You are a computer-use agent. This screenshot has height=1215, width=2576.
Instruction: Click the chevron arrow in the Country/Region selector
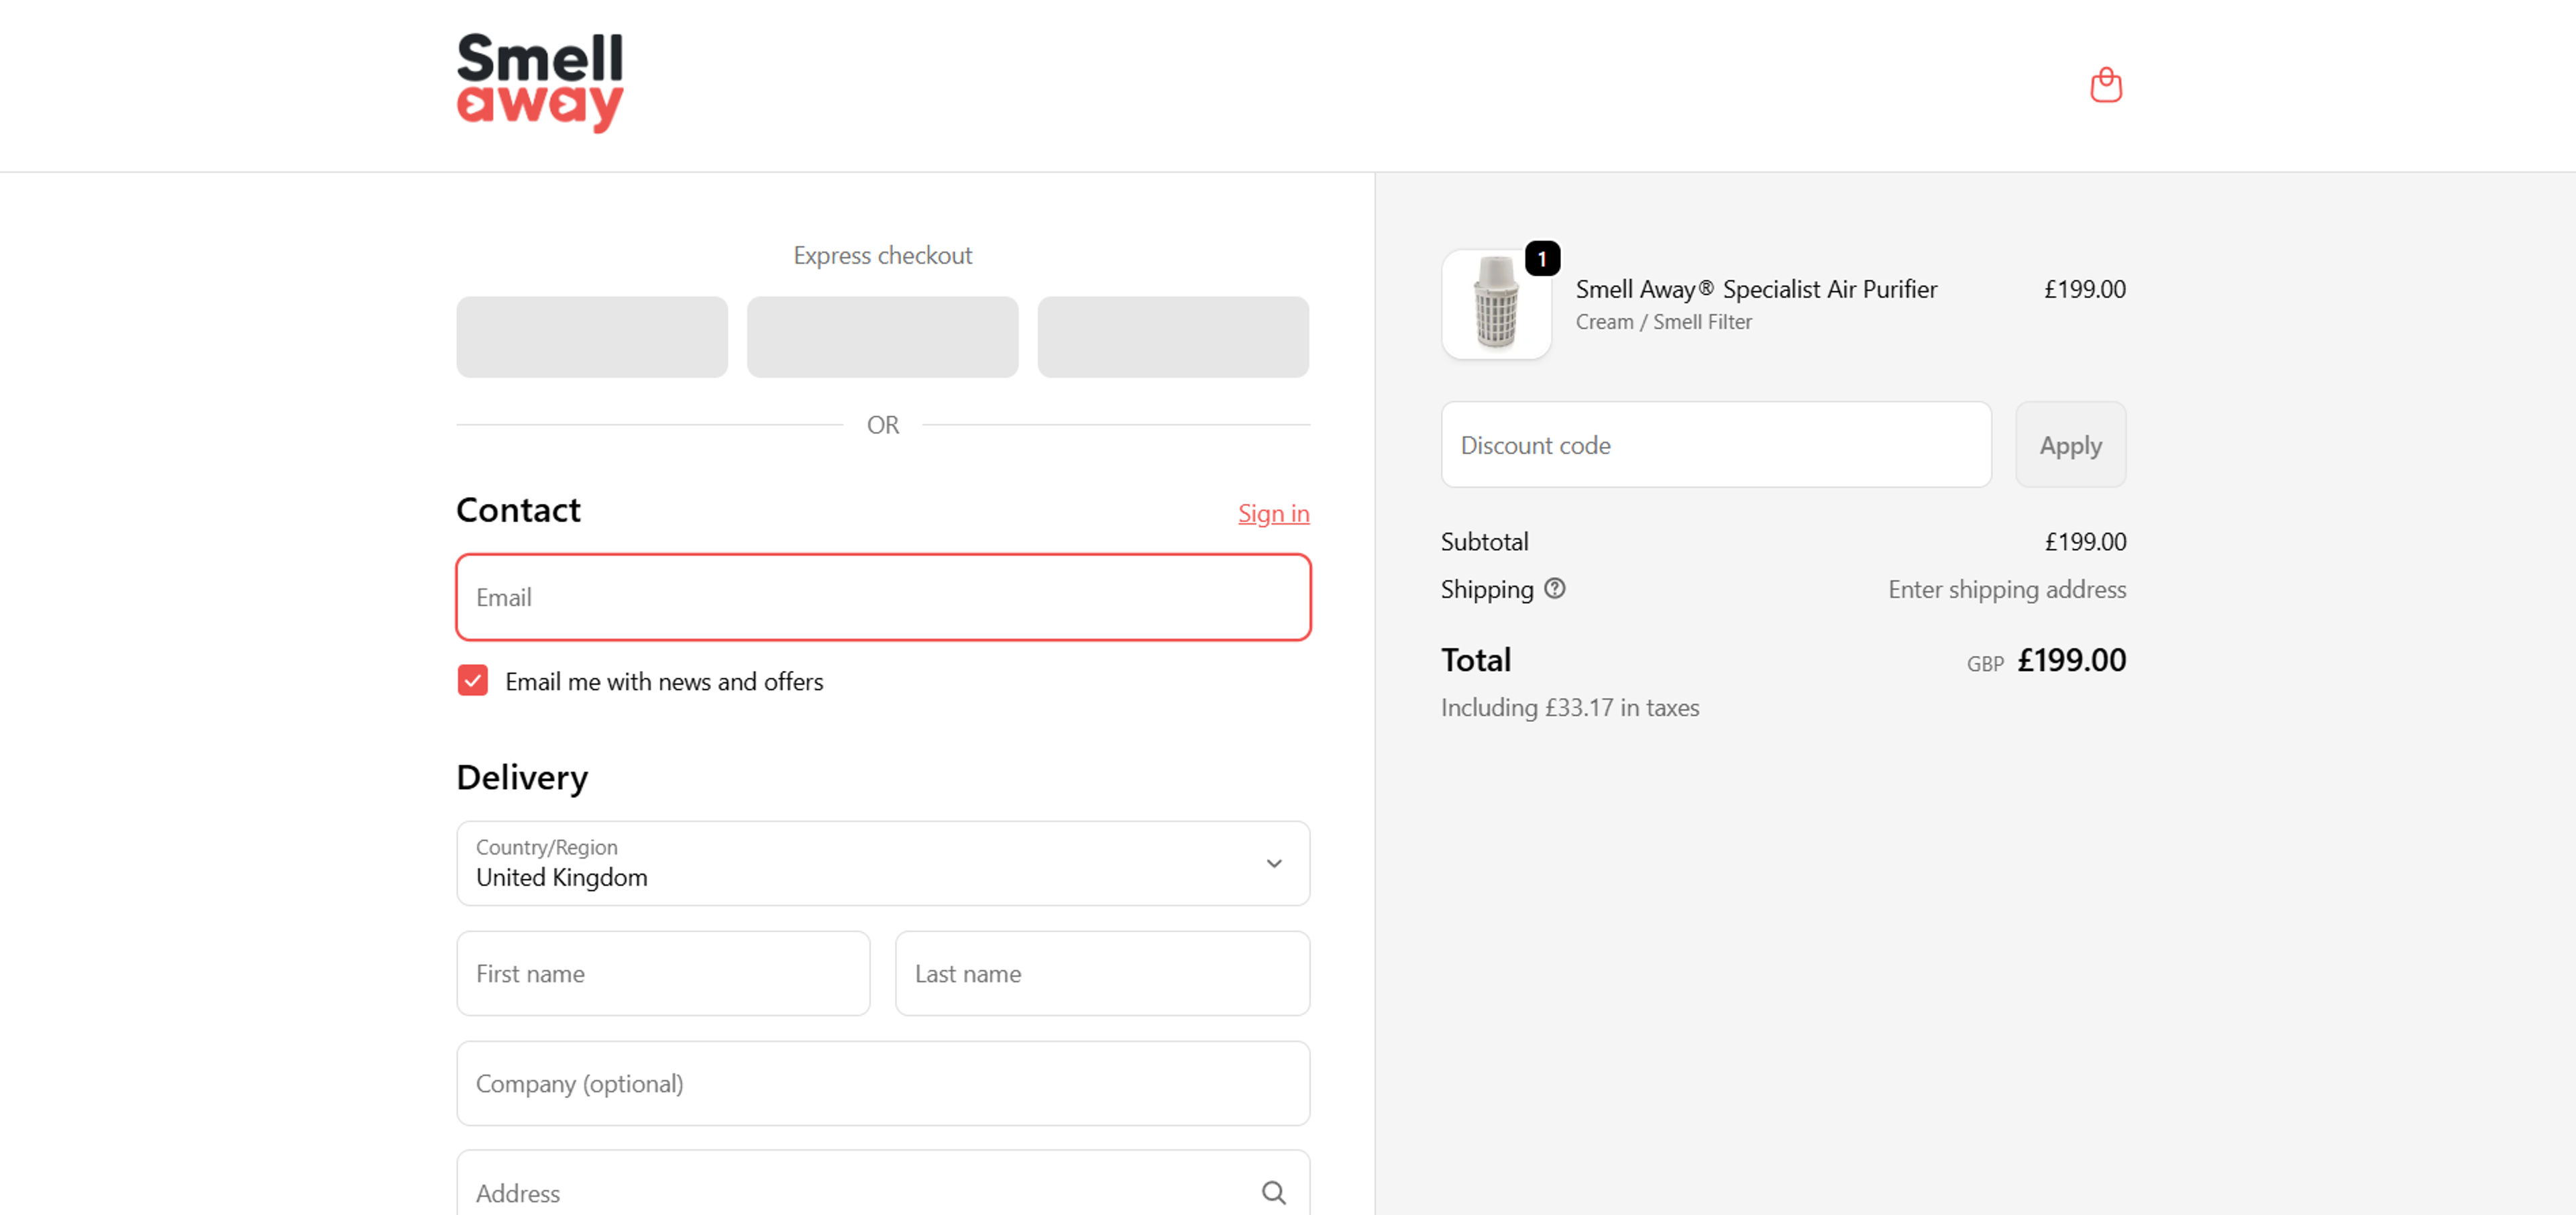point(1273,863)
